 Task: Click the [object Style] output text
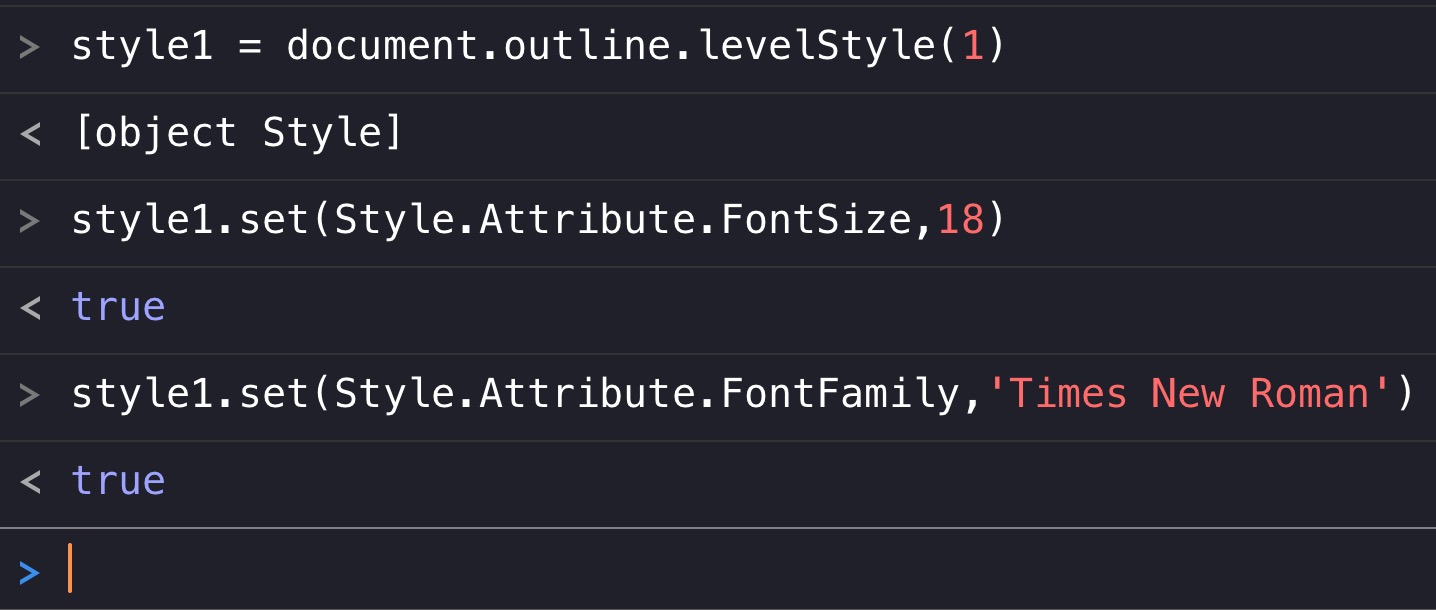coord(237,133)
